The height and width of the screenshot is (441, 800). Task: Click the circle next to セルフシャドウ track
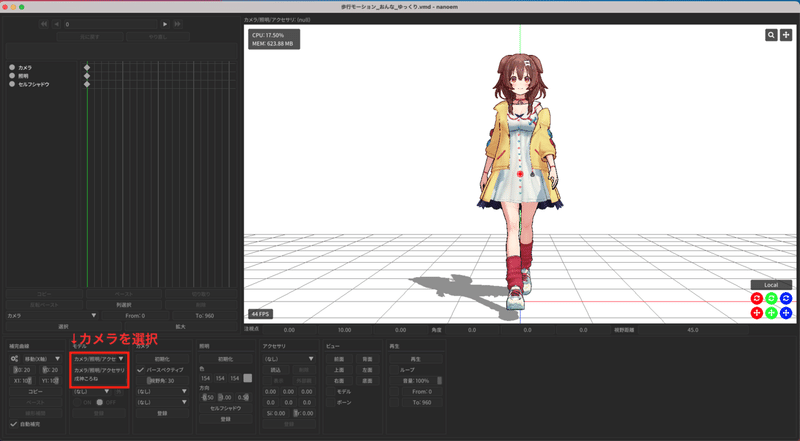point(12,84)
